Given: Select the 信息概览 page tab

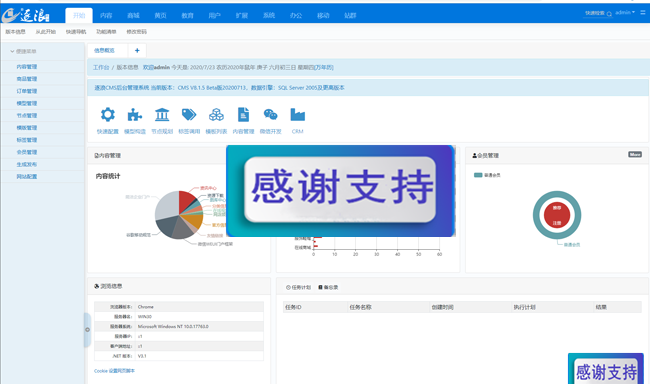Looking at the screenshot, I should point(104,51).
